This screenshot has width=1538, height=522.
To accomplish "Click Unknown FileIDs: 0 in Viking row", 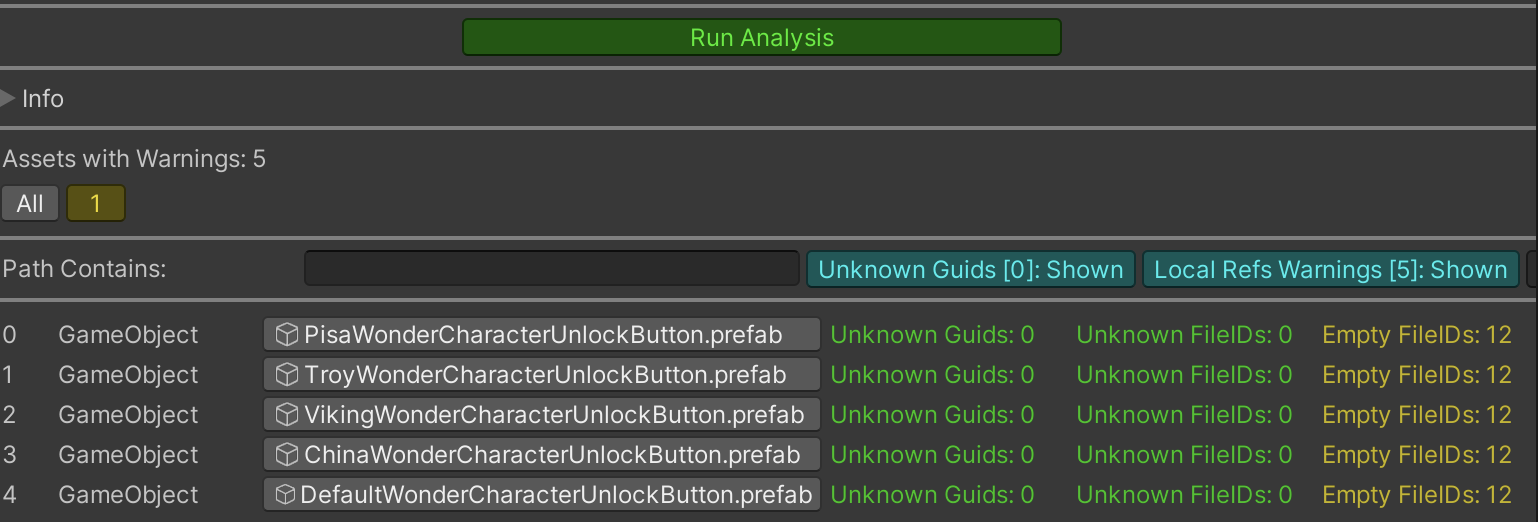I will (1184, 415).
